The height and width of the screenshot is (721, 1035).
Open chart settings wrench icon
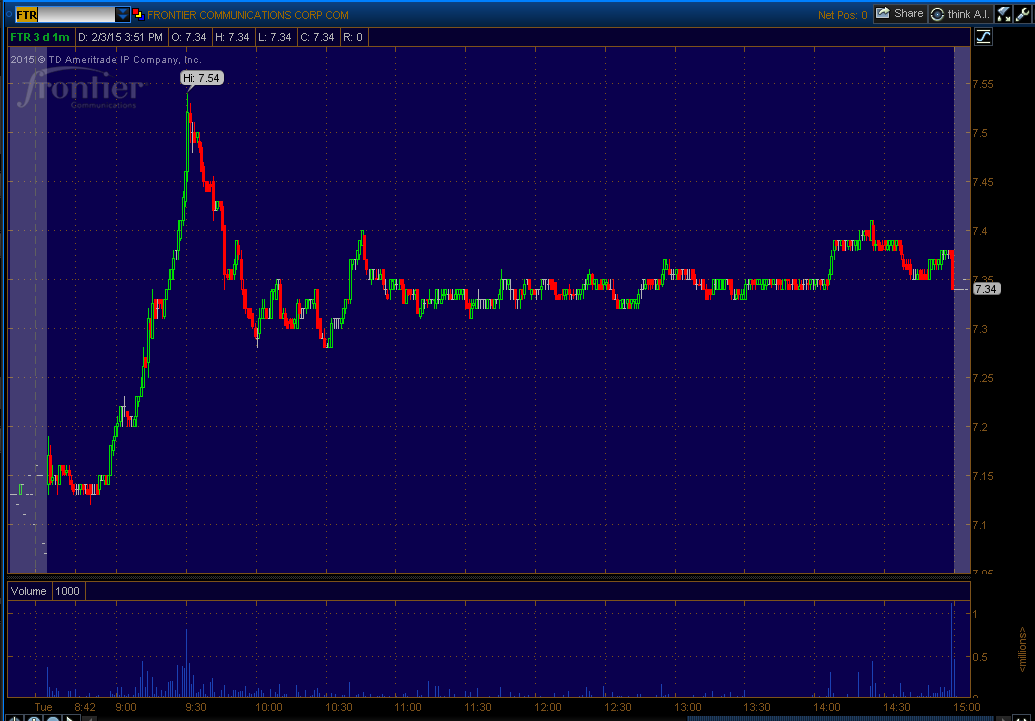1022,14
